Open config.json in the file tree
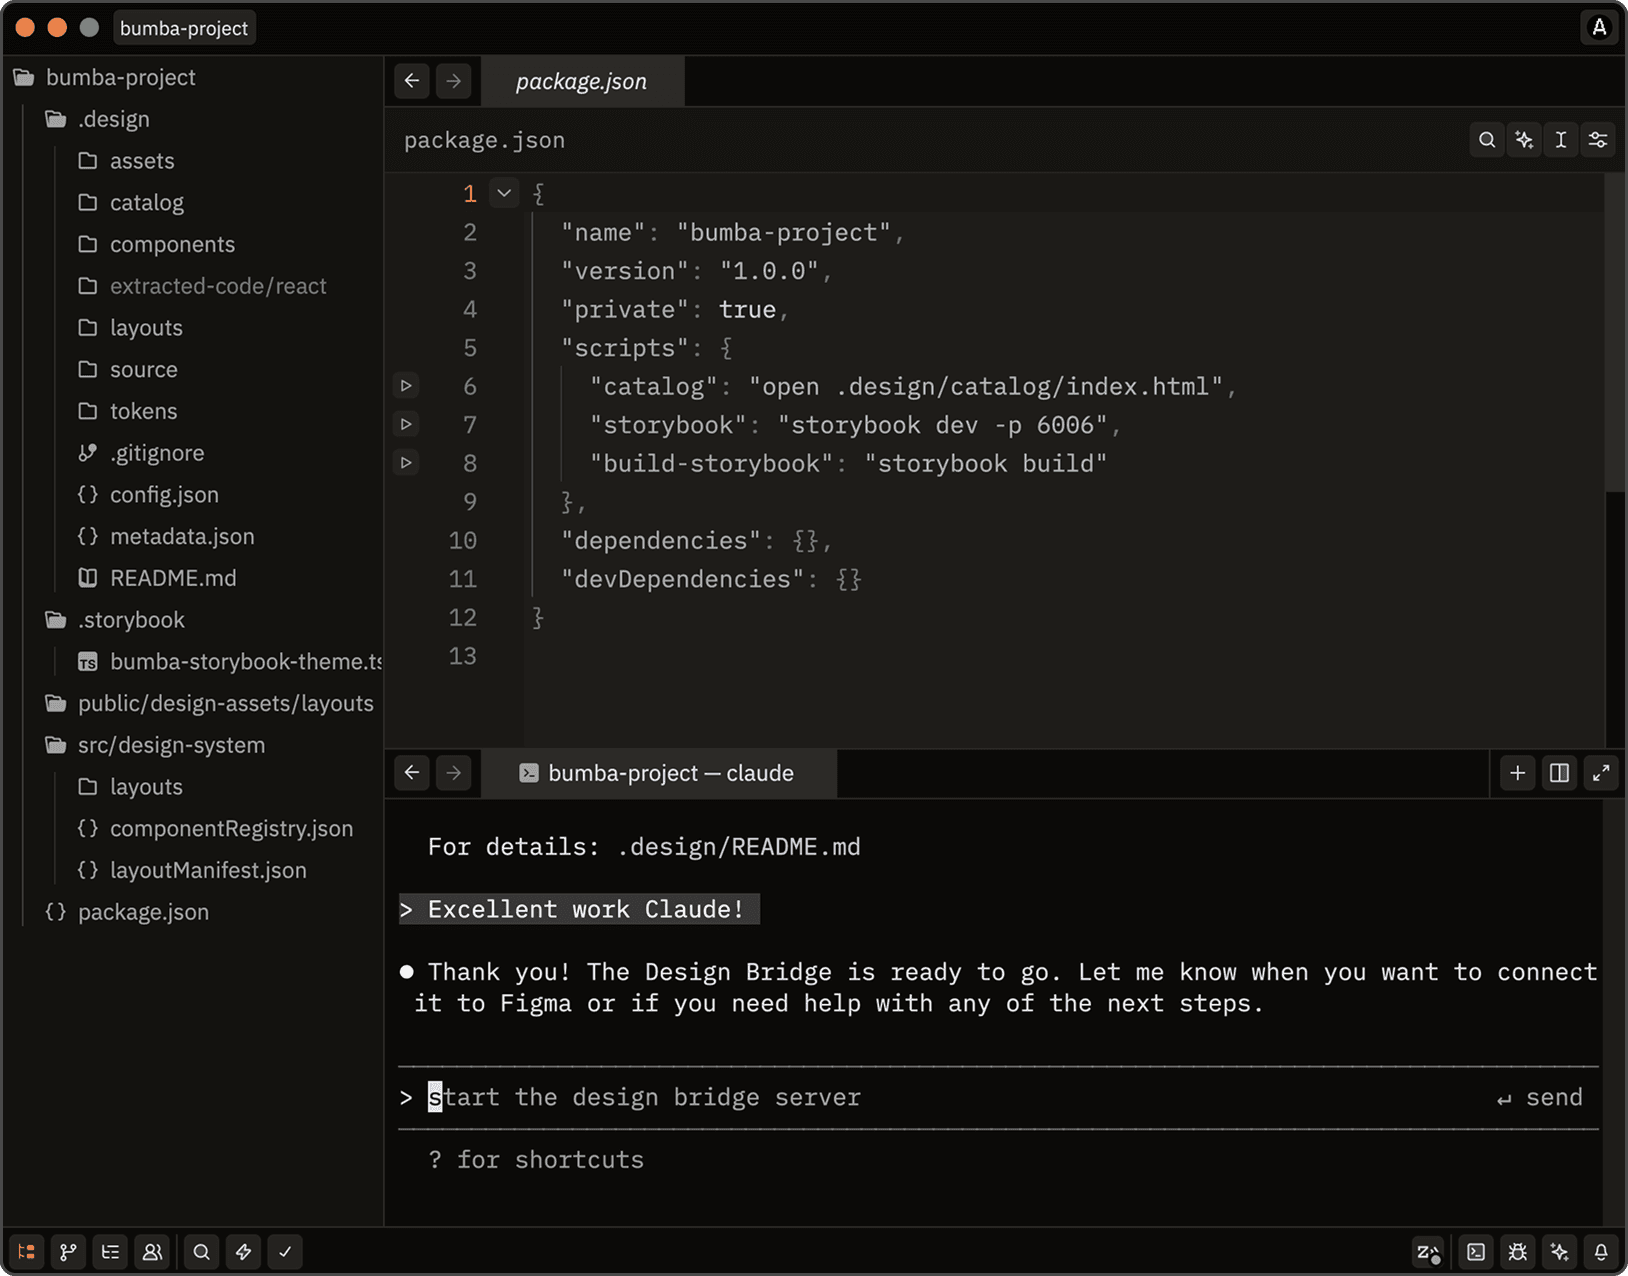Screen dimensions: 1628x1276 148,495
